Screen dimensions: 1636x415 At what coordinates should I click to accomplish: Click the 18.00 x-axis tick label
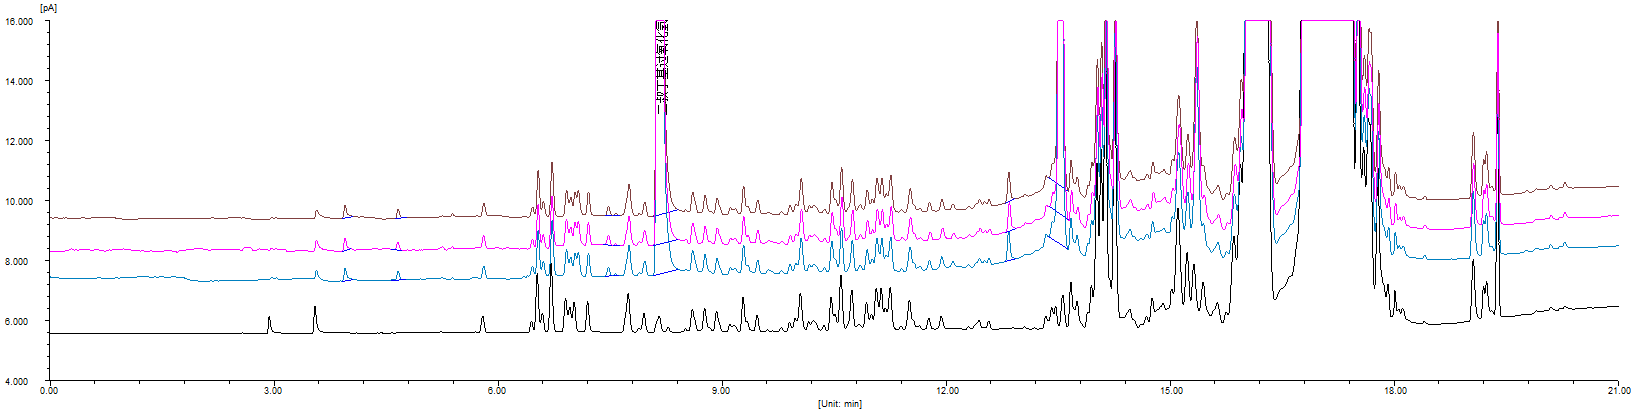click(1394, 391)
